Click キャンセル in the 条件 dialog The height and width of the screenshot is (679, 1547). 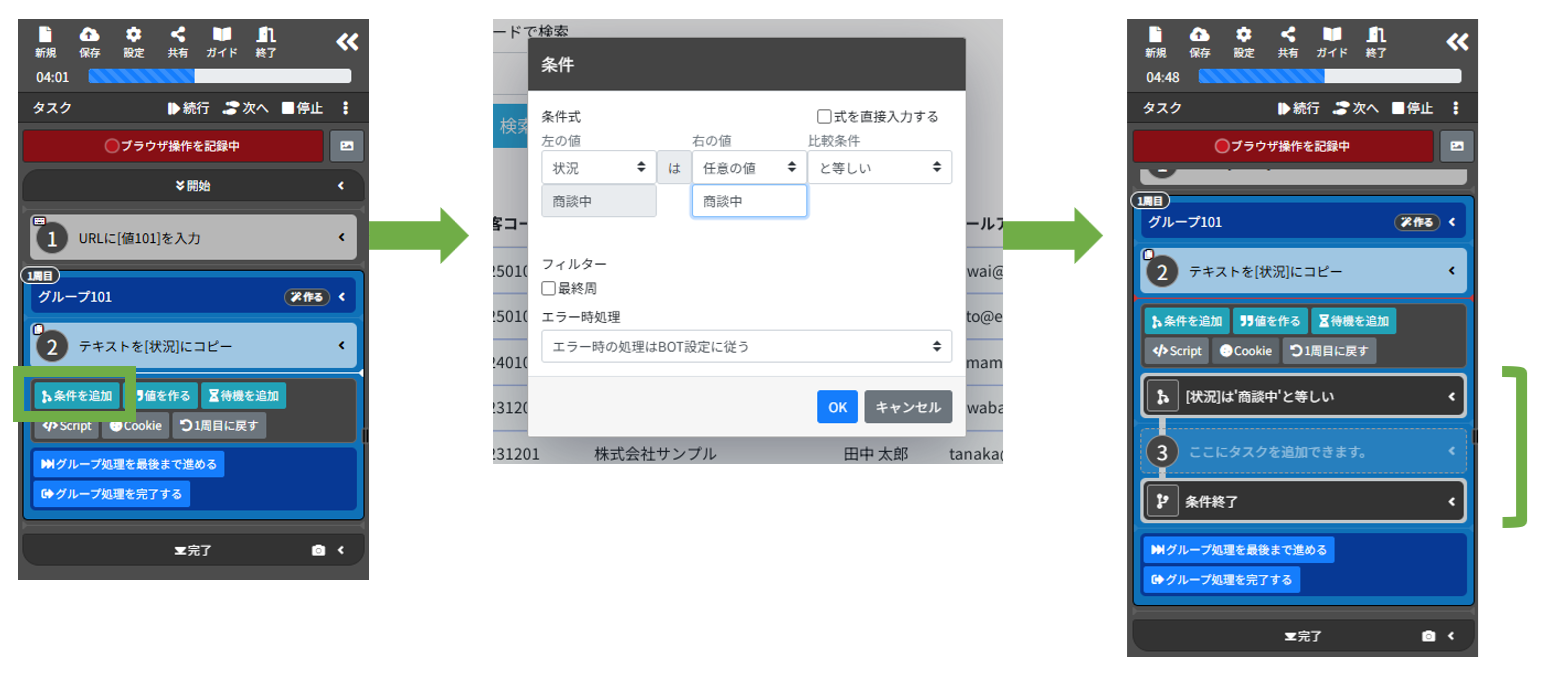point(909,407)
